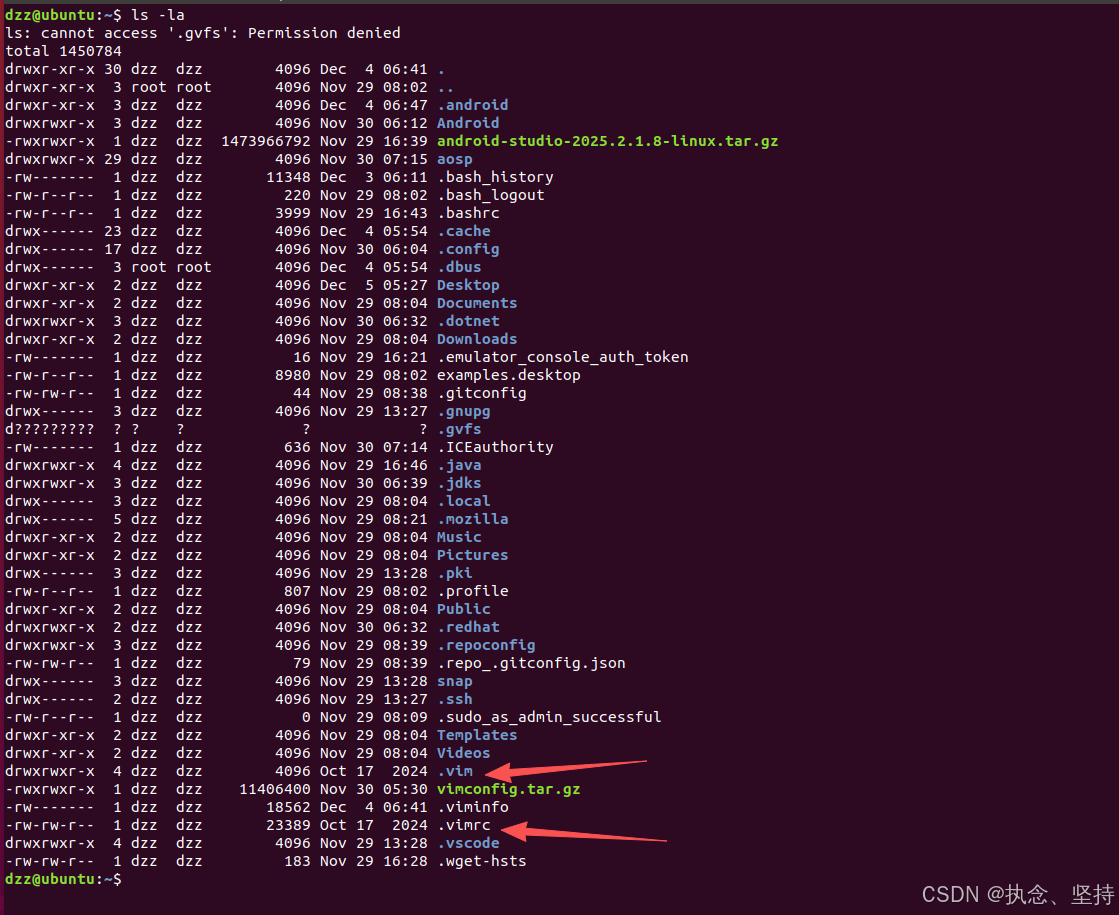Select the .pki directory name
1119x915 pixels.
[455, 572]
